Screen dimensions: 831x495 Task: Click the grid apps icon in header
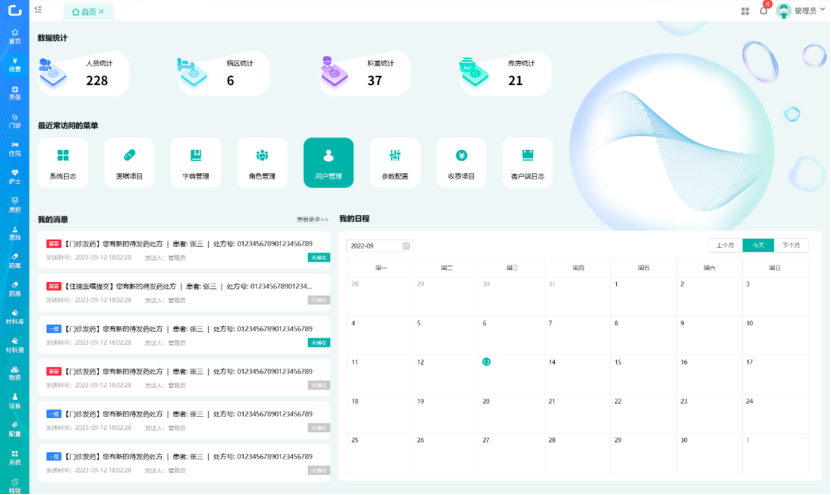coord(745,11)
